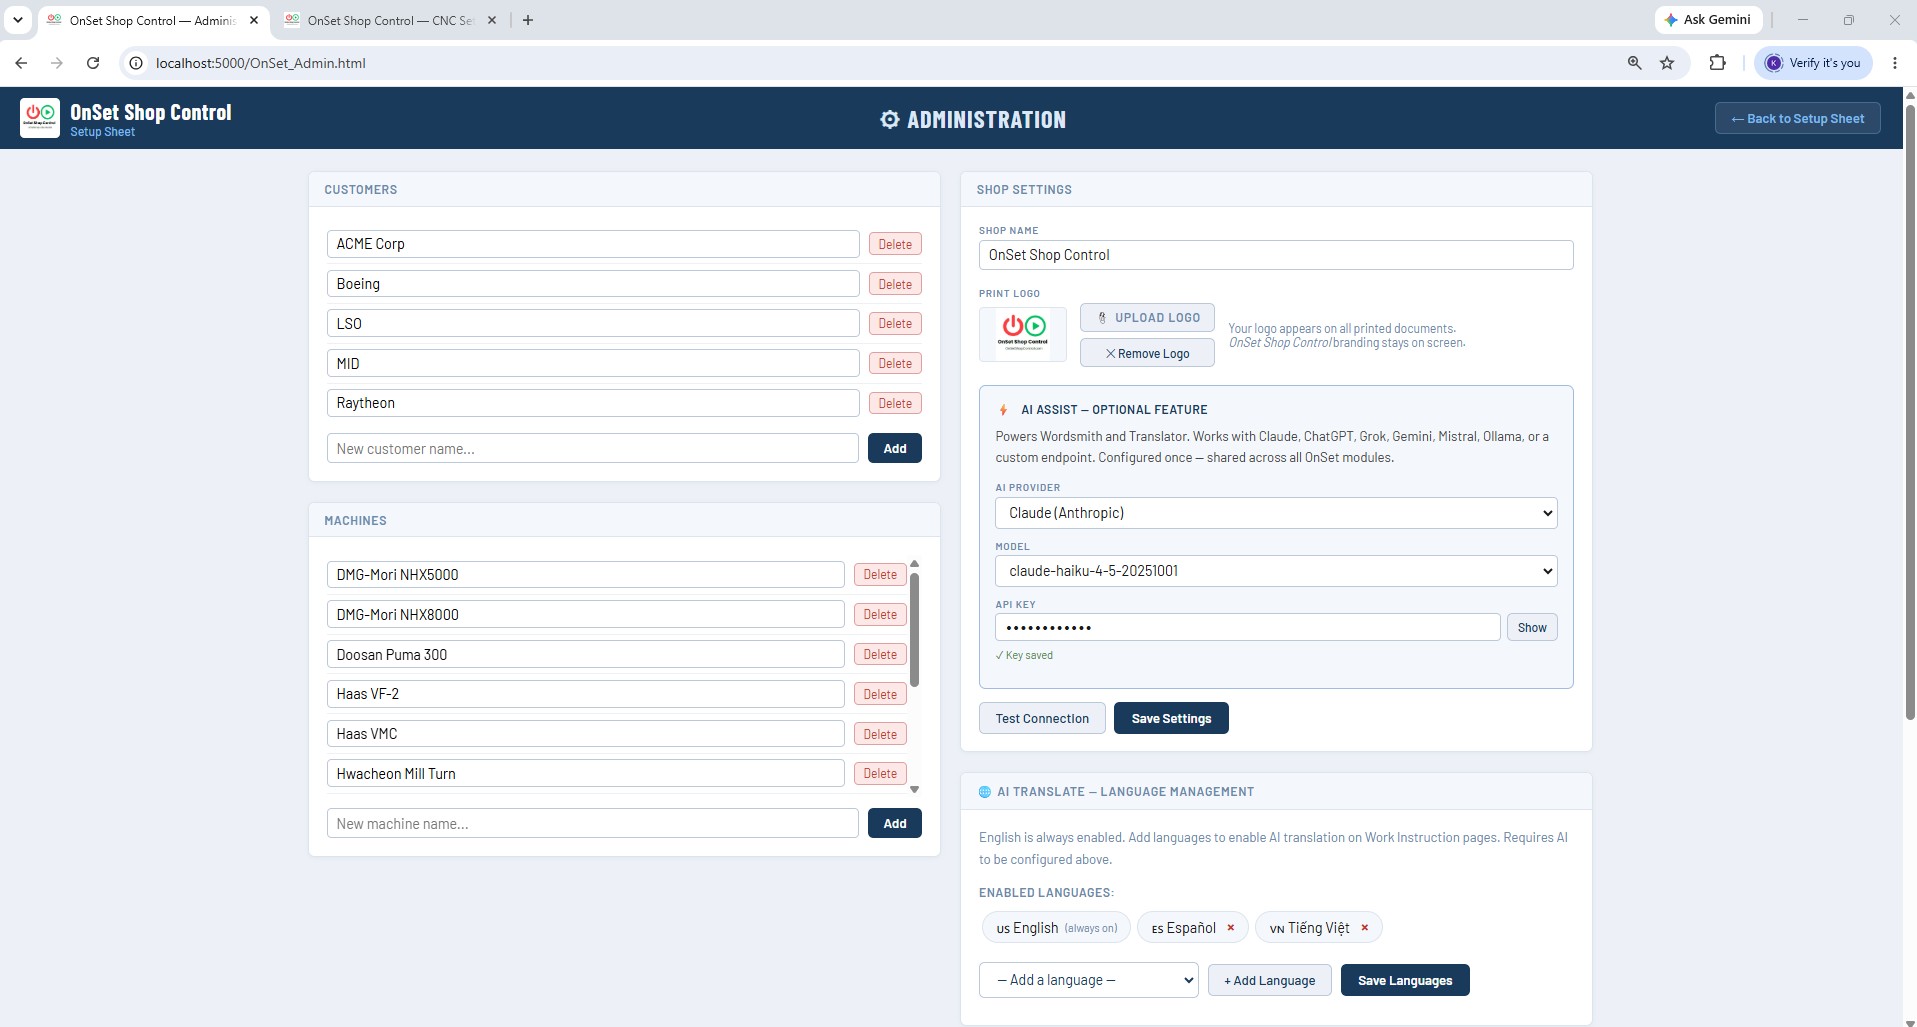The height and width of the screenshot is (1027, 1917).
Task: Click the print logo thumbnail preview
Action: tap(1023, 334)
